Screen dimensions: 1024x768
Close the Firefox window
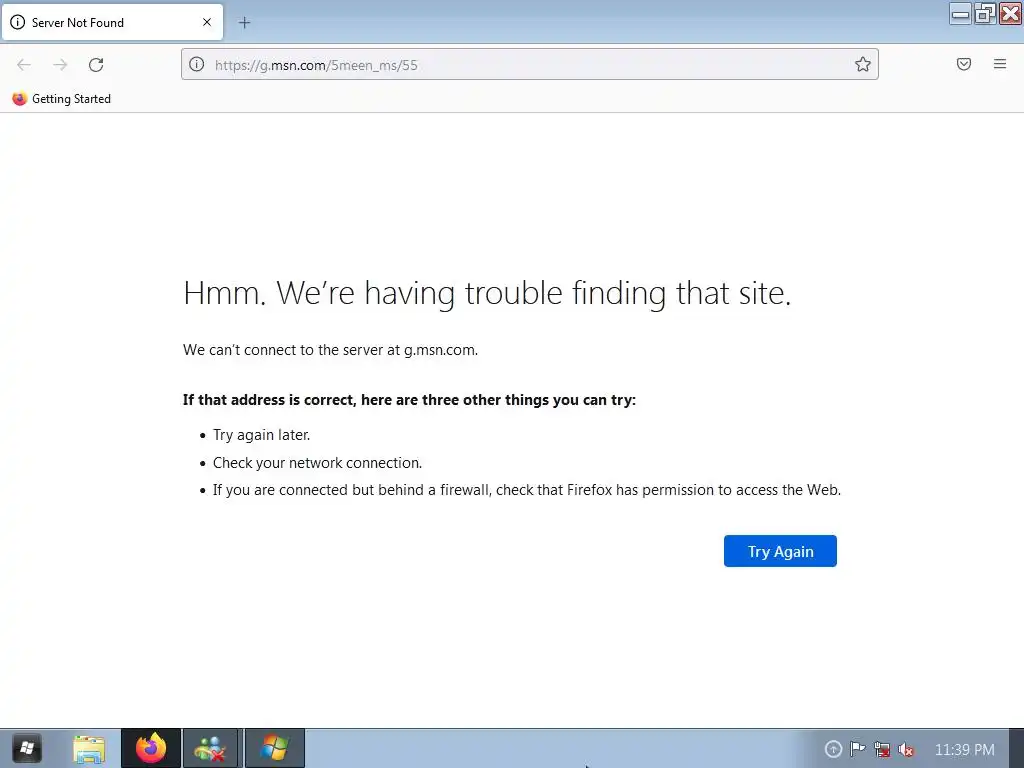pyautogui.click(x=1010, y=13)
